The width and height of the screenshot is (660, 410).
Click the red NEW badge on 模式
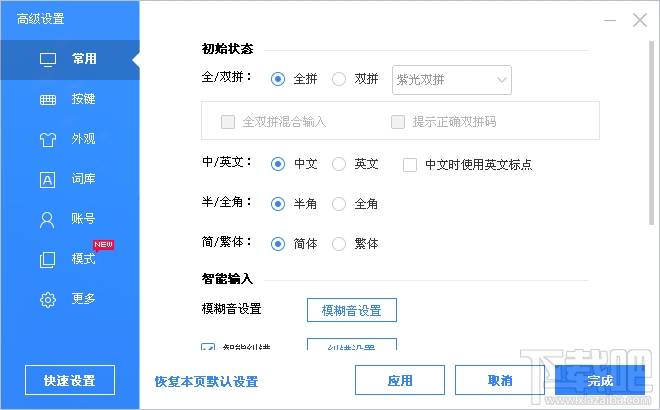pyautogui.click(x=103, y=245)
